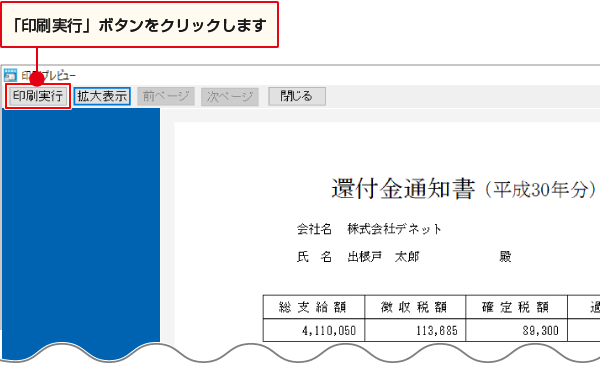The image size is (600, 365).
Task: Click the 総支給額 column header
Action: pos(313,307)
